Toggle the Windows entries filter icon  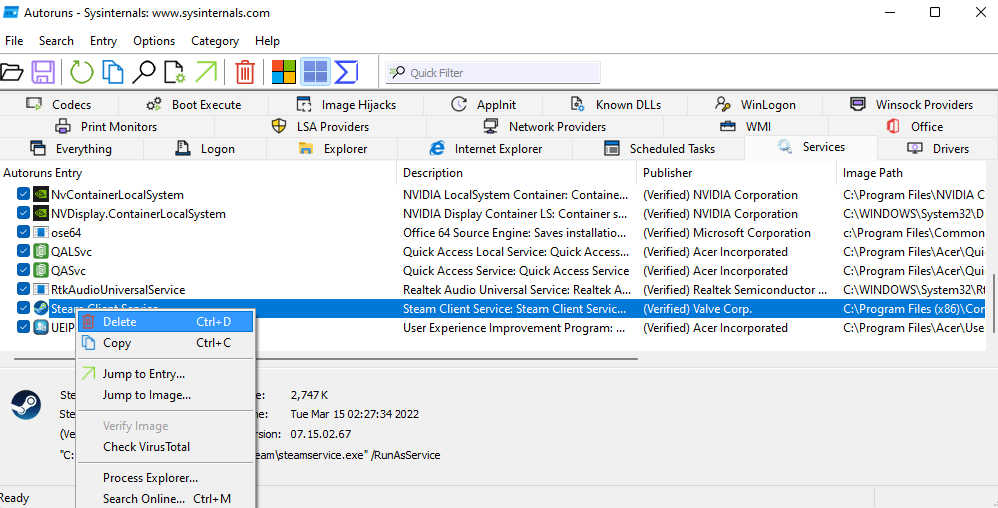[x=315, y=72]
